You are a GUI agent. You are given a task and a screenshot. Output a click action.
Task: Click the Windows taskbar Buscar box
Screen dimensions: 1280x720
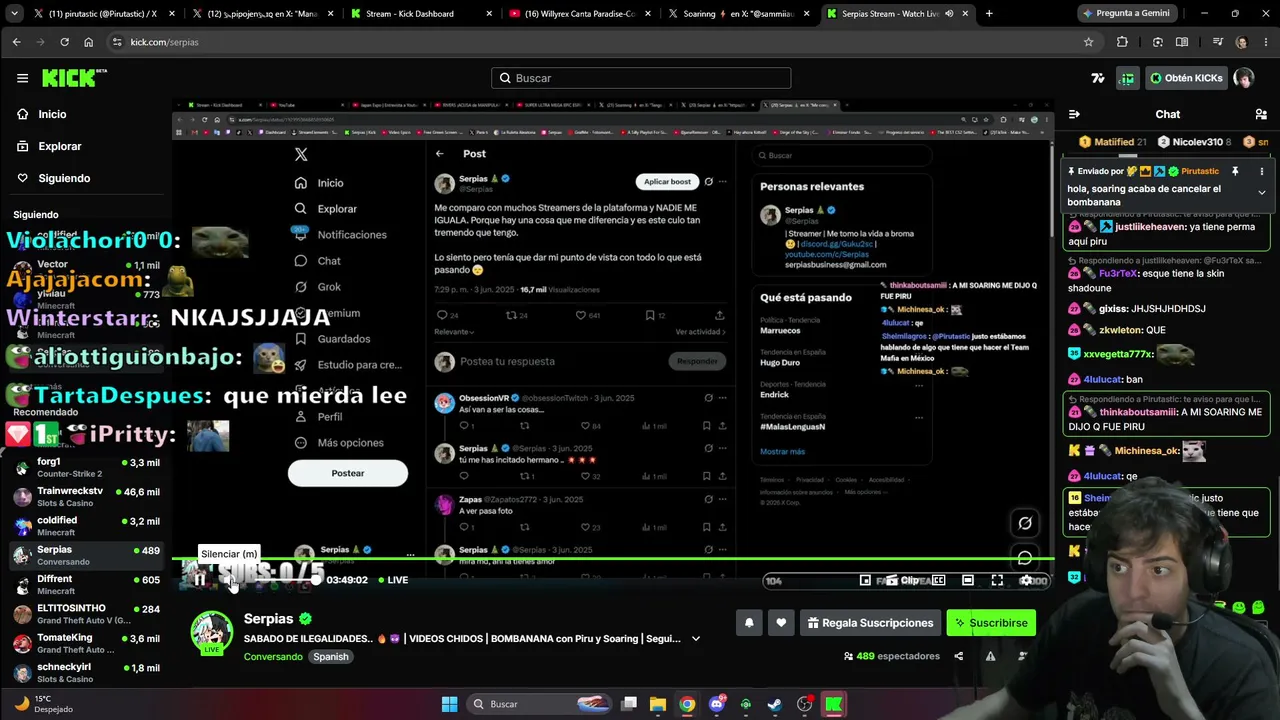(537, 704)
